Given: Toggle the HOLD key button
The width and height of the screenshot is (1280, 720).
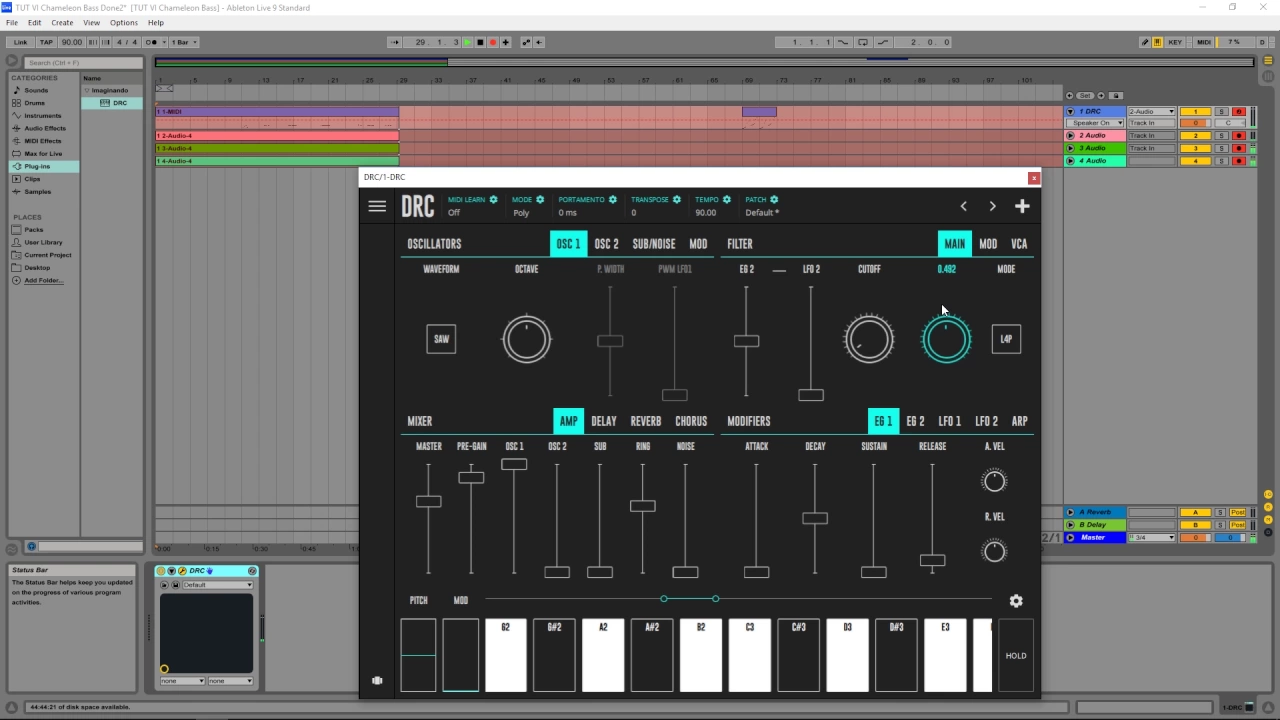Looking at the screenshot, I should (x=1016, y=656).
